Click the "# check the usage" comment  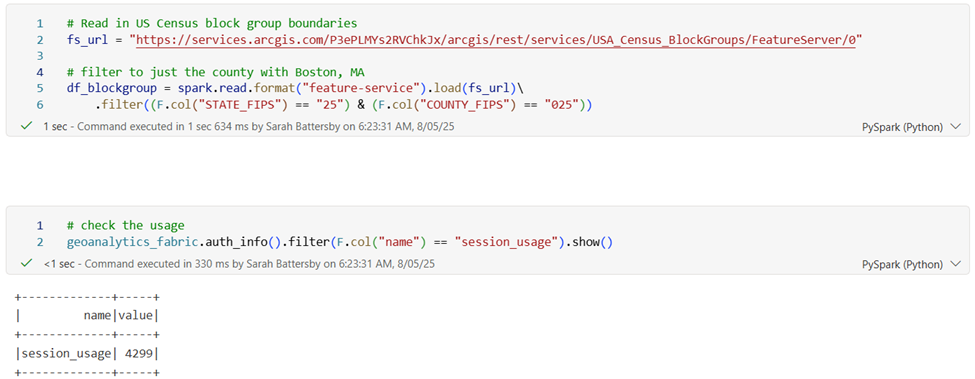coord(126,225)
